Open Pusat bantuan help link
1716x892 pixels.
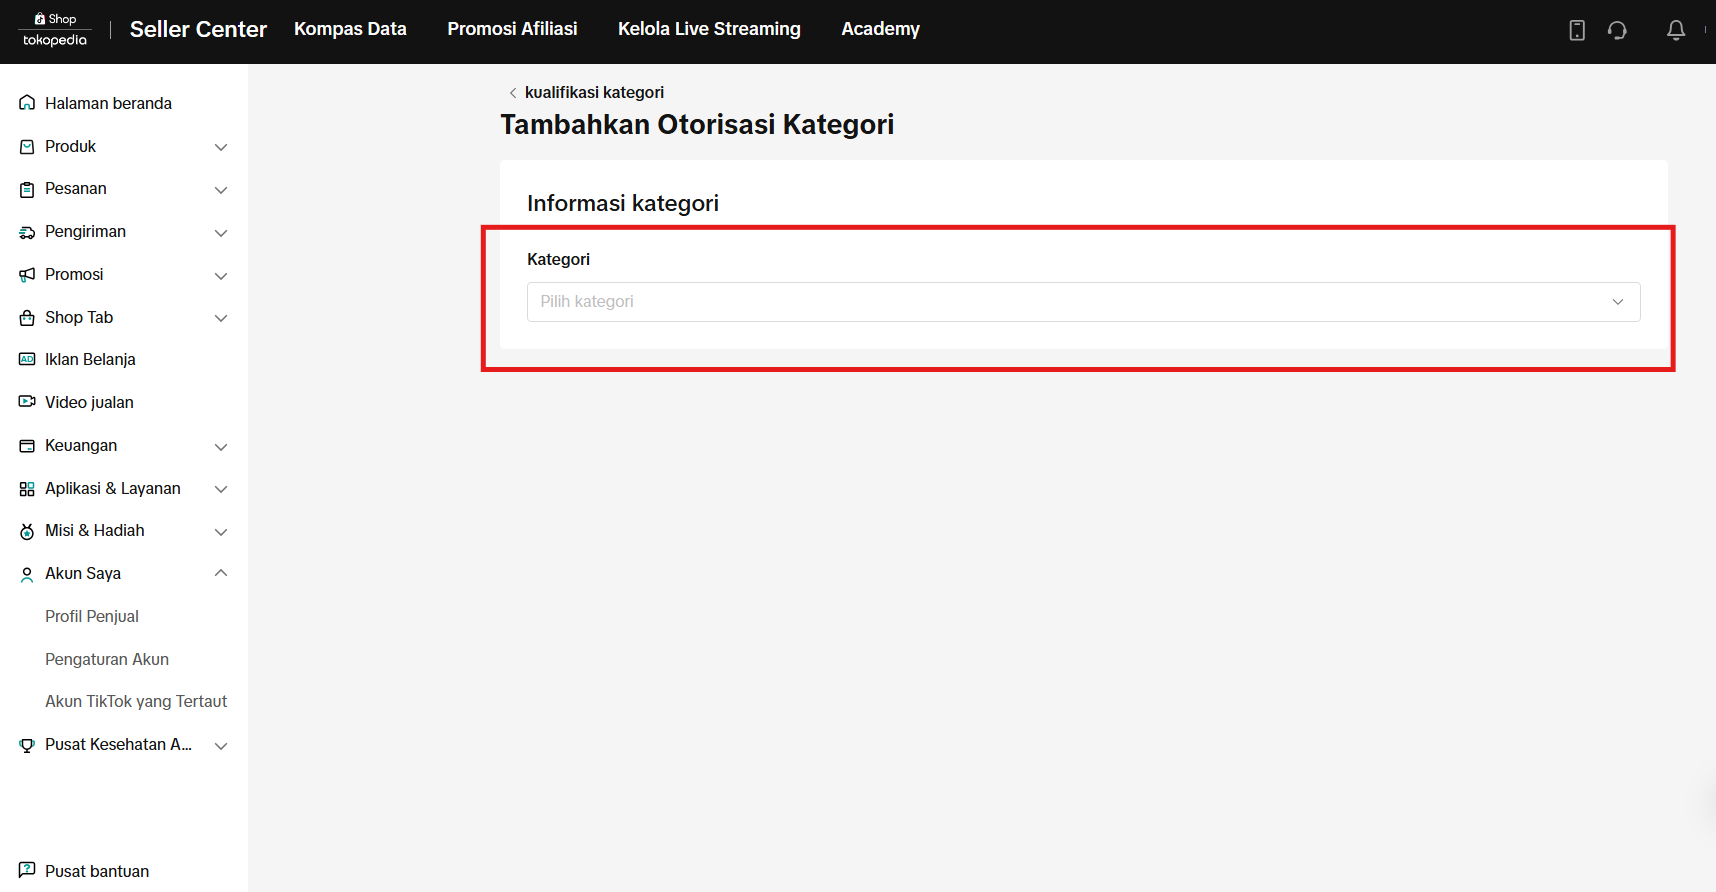(x=97, y=871)
